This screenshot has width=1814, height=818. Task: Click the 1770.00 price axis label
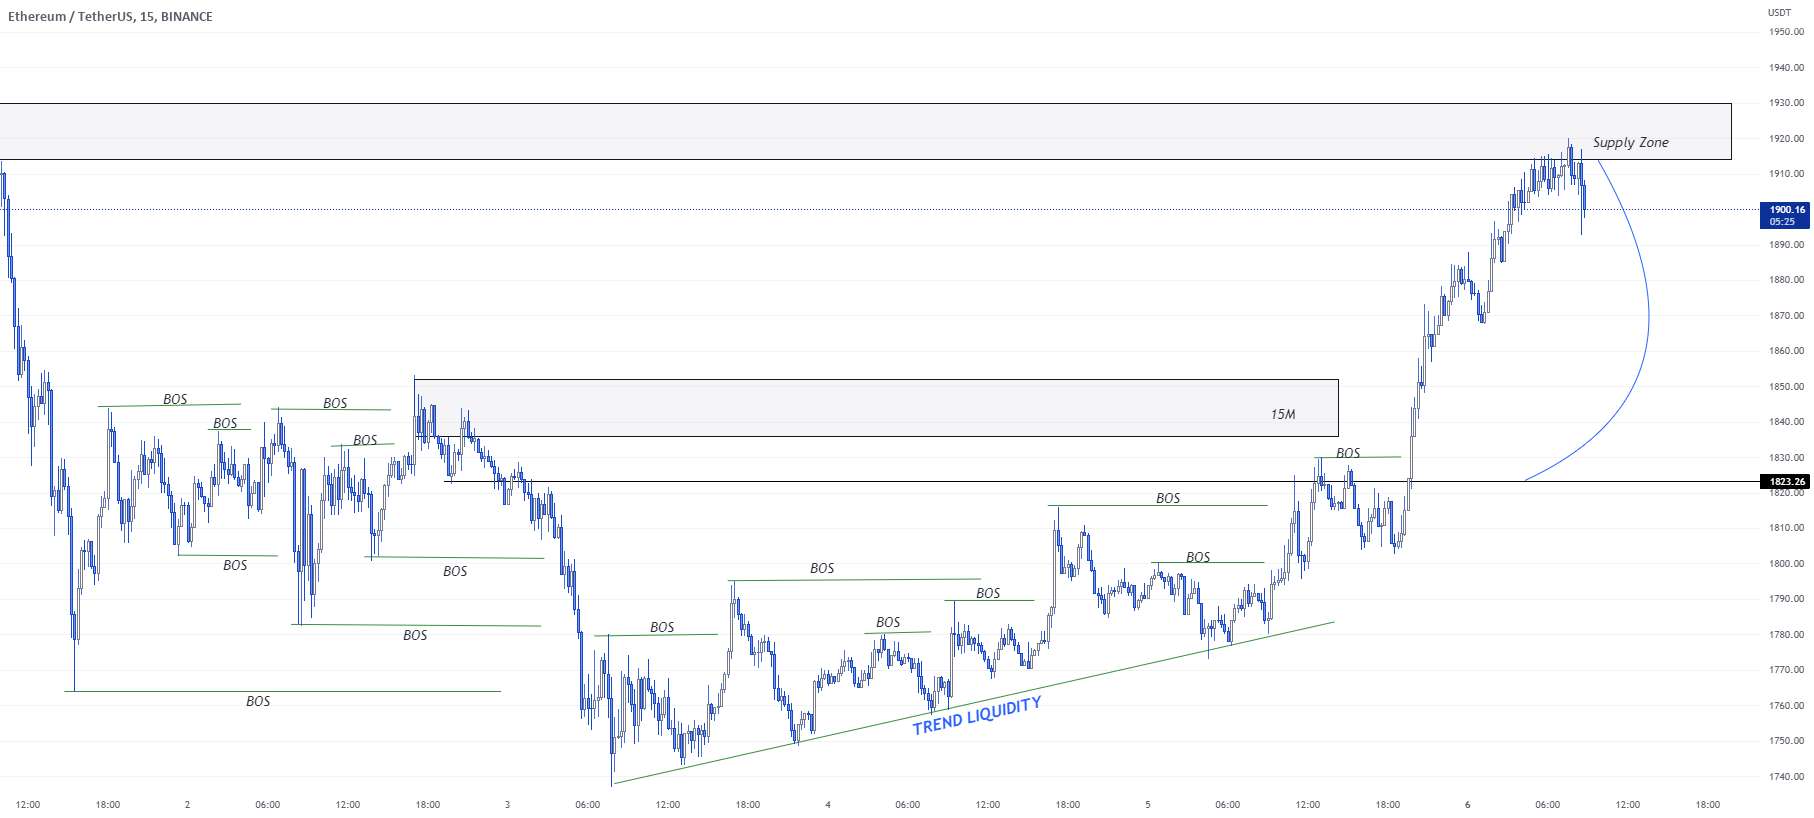pos(1786,670)
